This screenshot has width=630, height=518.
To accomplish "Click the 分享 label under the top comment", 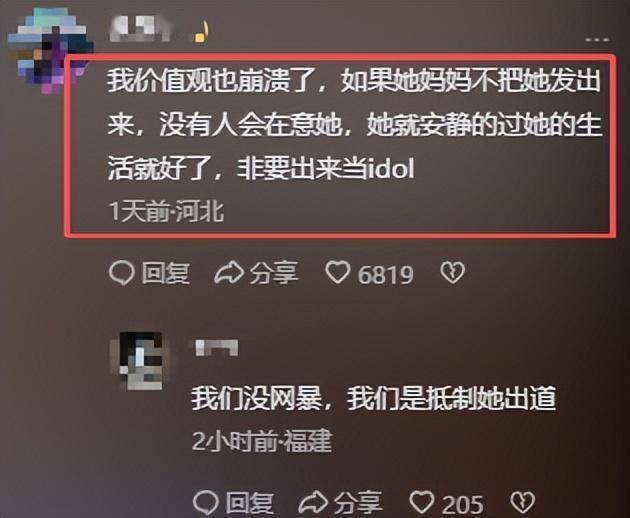I will click(x=274, y=273).
